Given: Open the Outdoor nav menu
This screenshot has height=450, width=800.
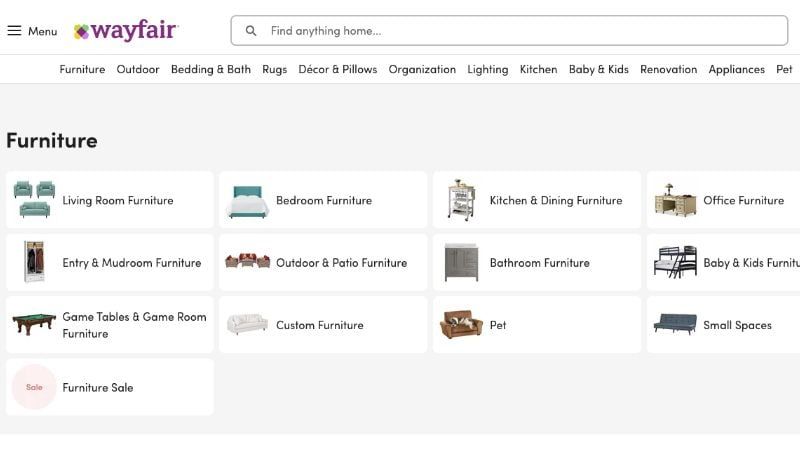Looking at the screenshot, I should pos(138,69).
